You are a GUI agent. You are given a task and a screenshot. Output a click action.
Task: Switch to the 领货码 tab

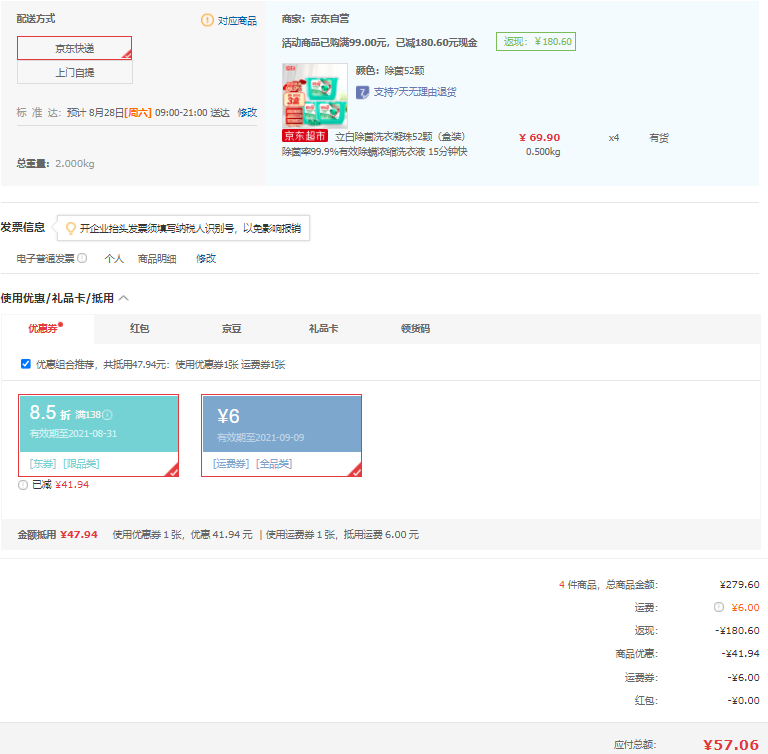[415, 328]
